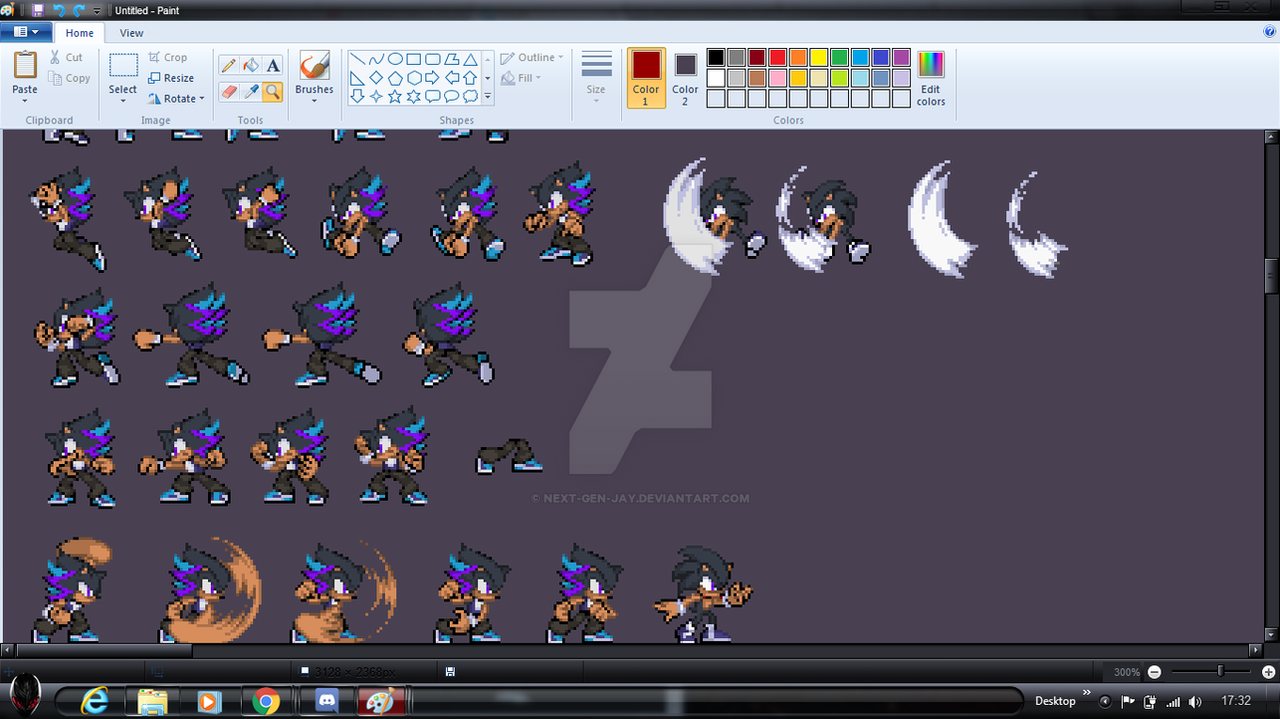Pick the red color swatch
The image size is (1280, 719).
778,58
